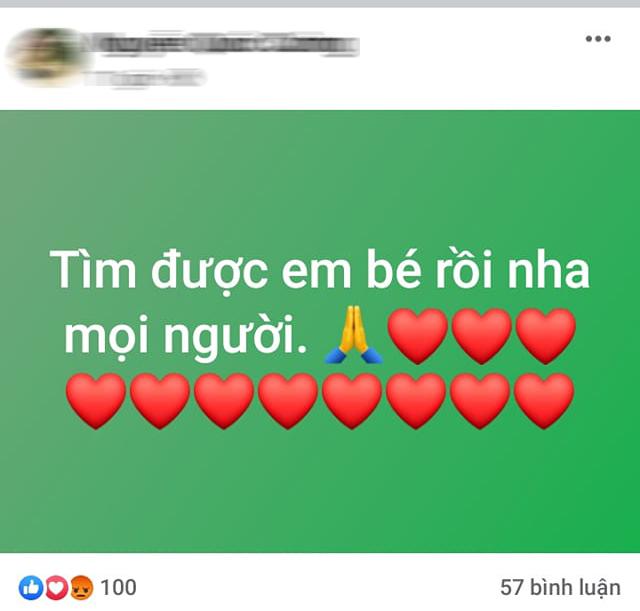Click the first heart in the bottom hearts row
The width and height of the screenshot is (640, 611).
point(96,401)
